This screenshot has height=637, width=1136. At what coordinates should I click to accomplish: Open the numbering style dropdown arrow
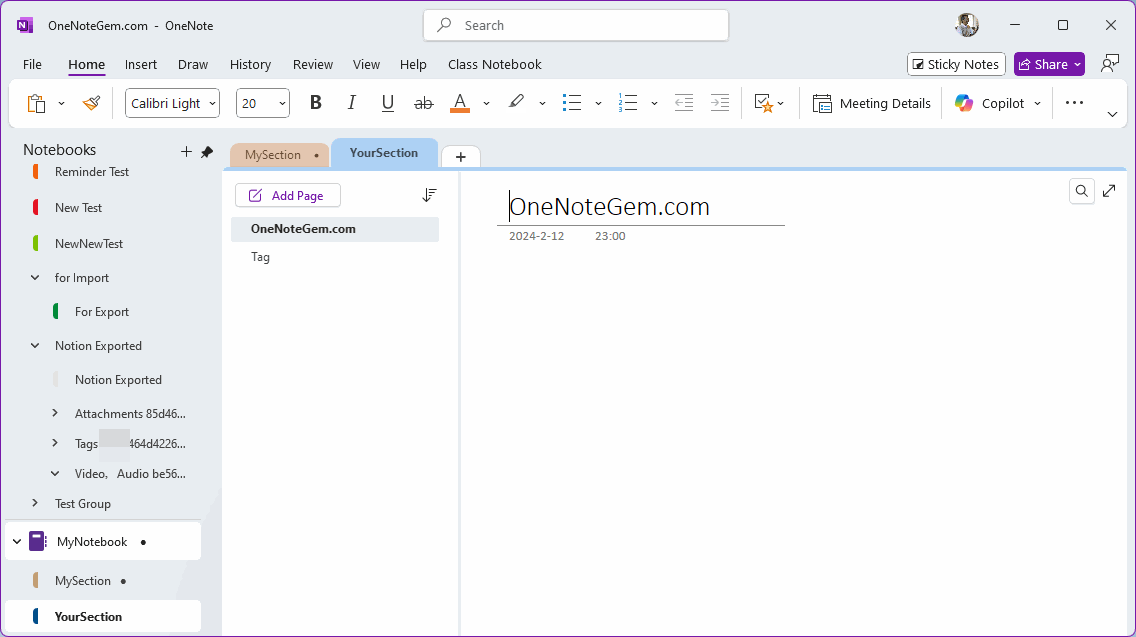(654, 104)
